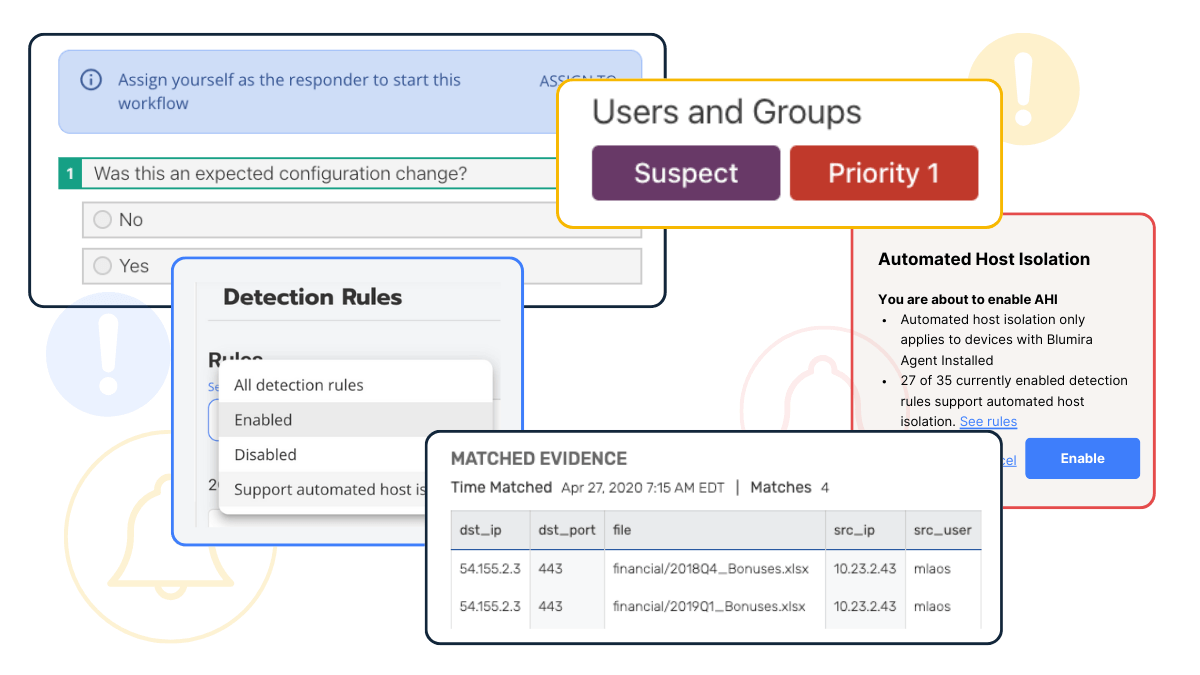
Task: Open the See rules link
Action: coord(988,422)
